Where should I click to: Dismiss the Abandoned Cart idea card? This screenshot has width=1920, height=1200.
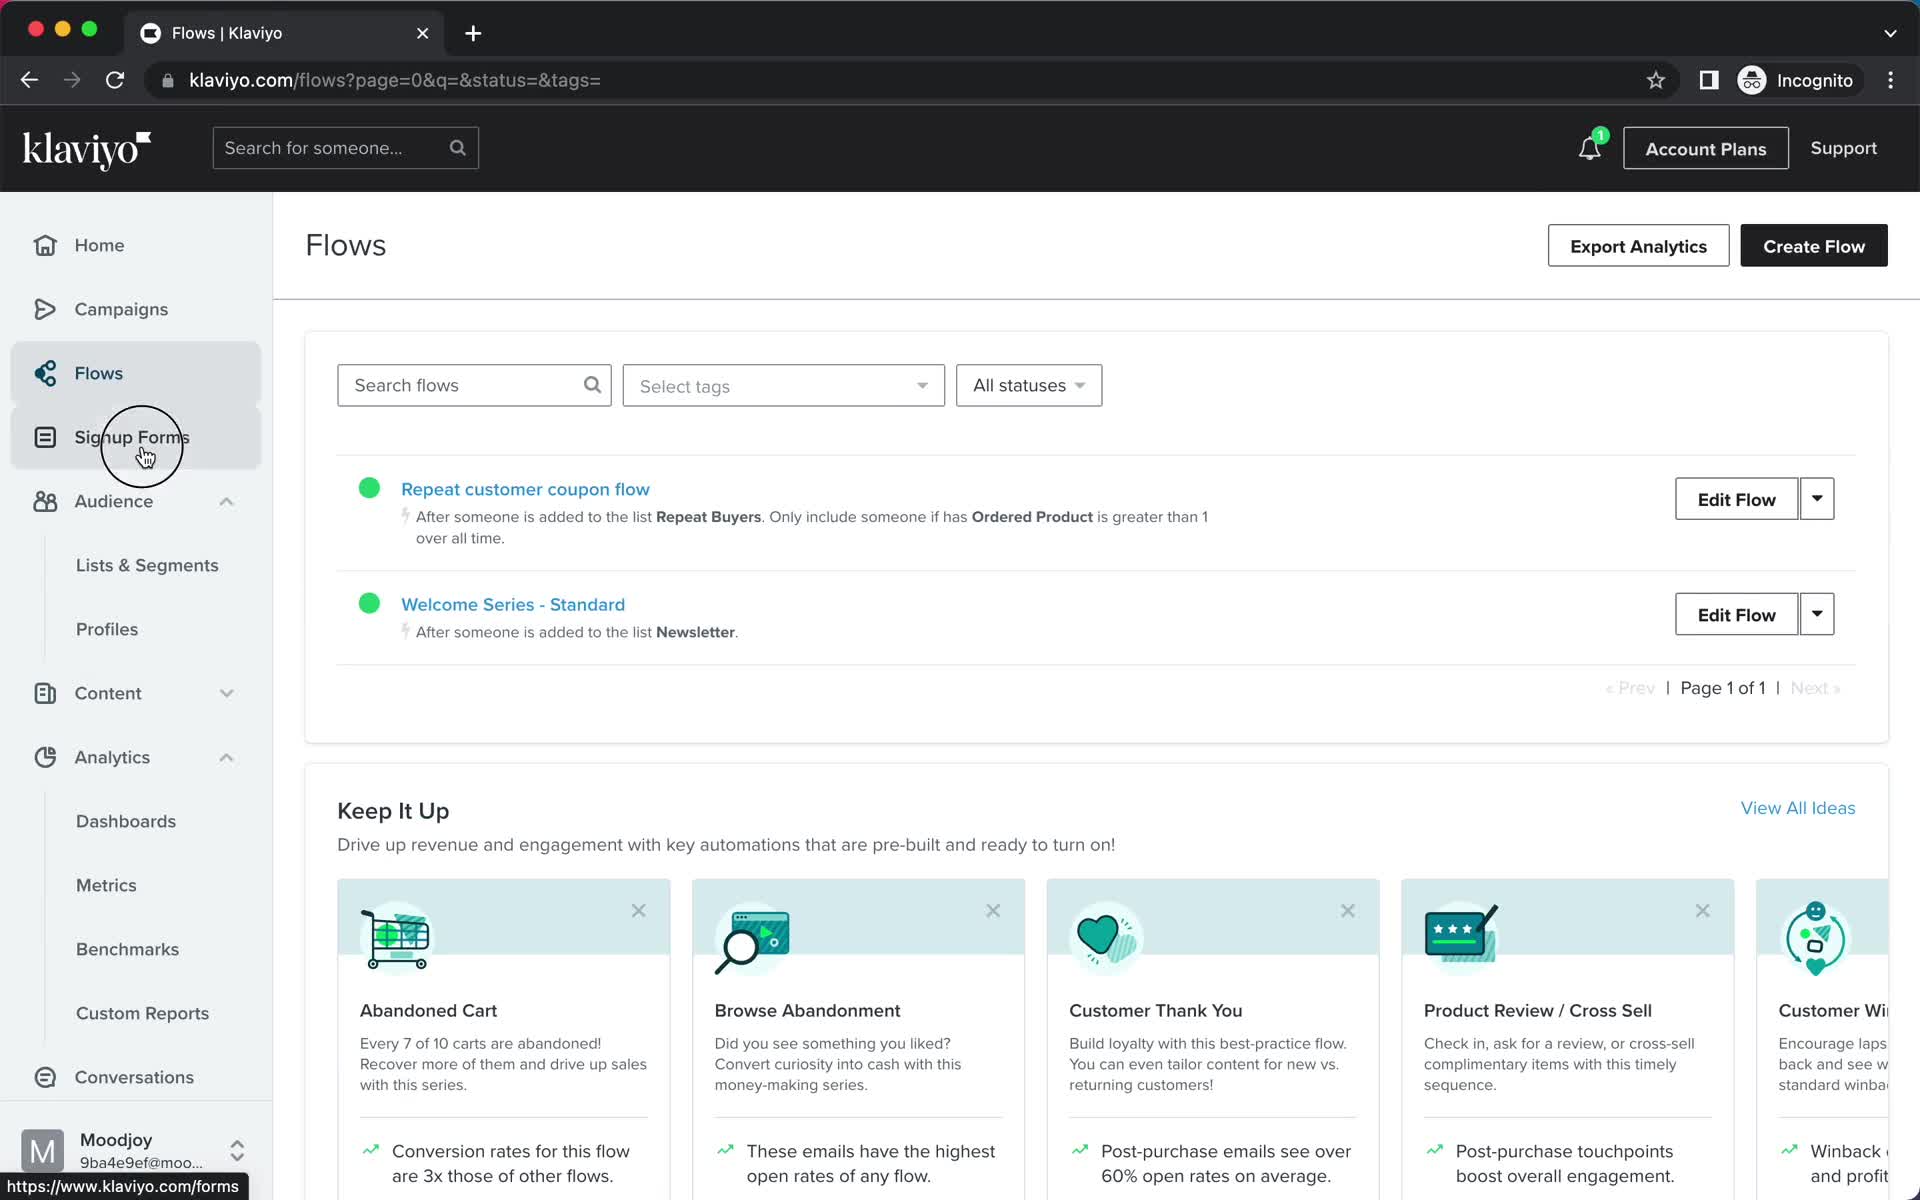click(638, 911)
